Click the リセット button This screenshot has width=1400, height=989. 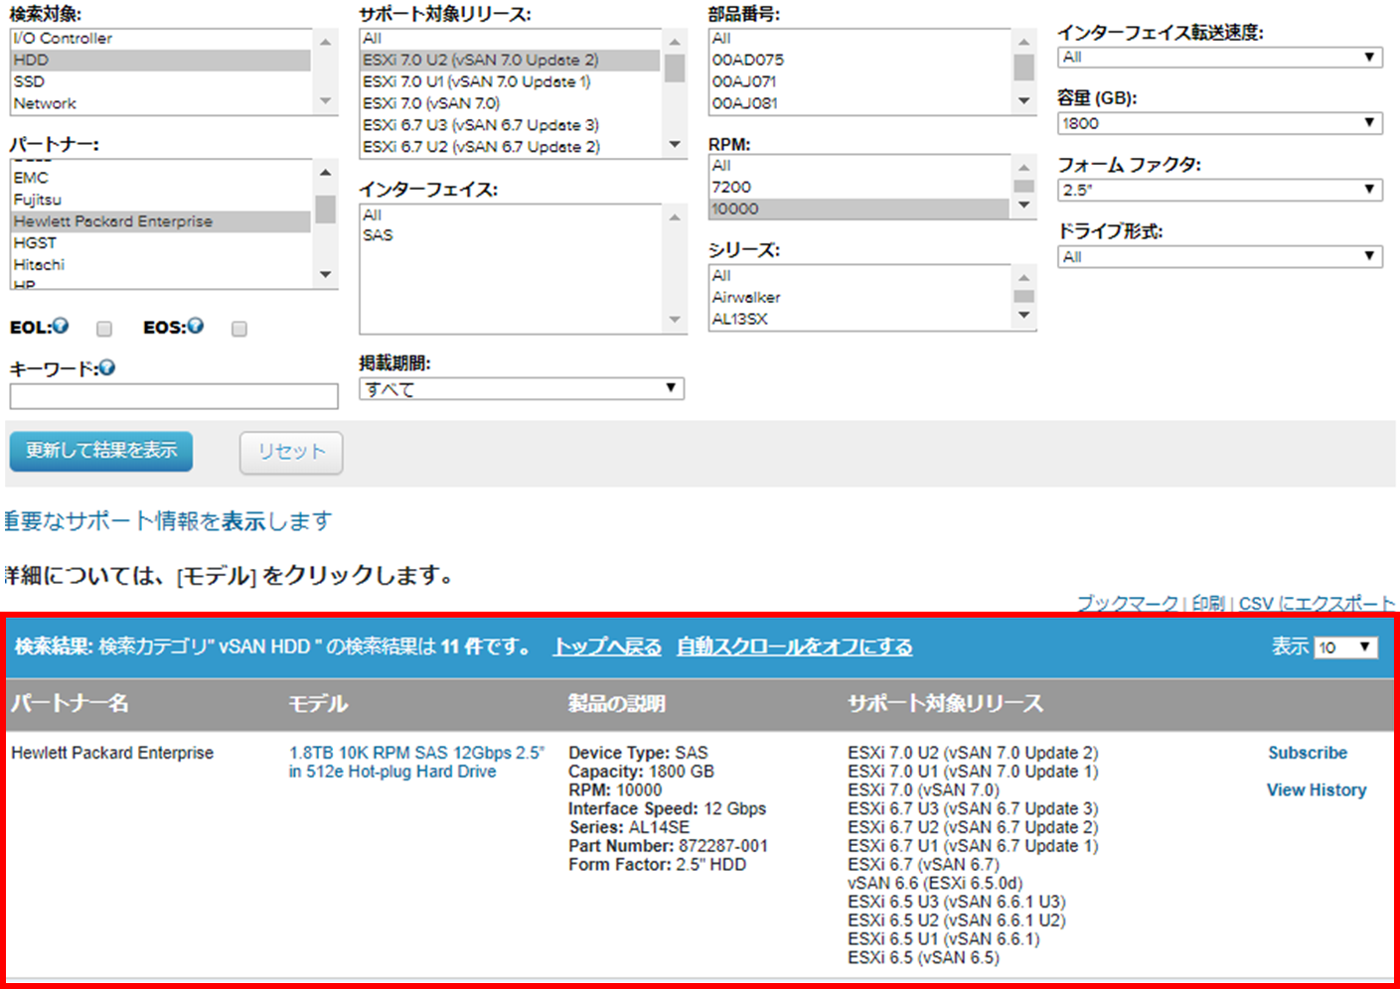(291, 453)
